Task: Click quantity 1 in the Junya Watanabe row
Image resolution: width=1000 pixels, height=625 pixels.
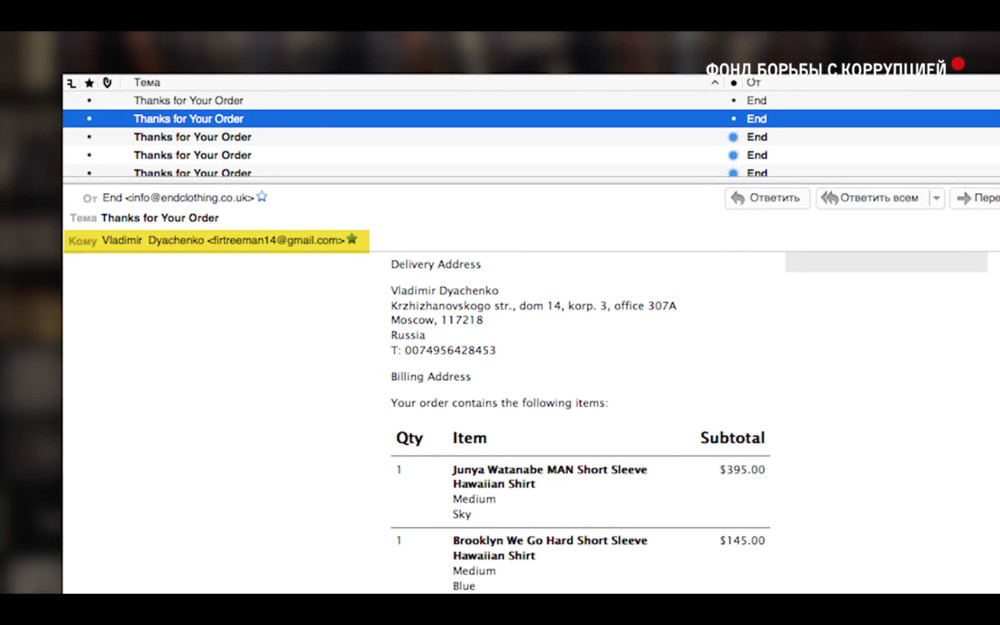Action: (x=399, y=470)
